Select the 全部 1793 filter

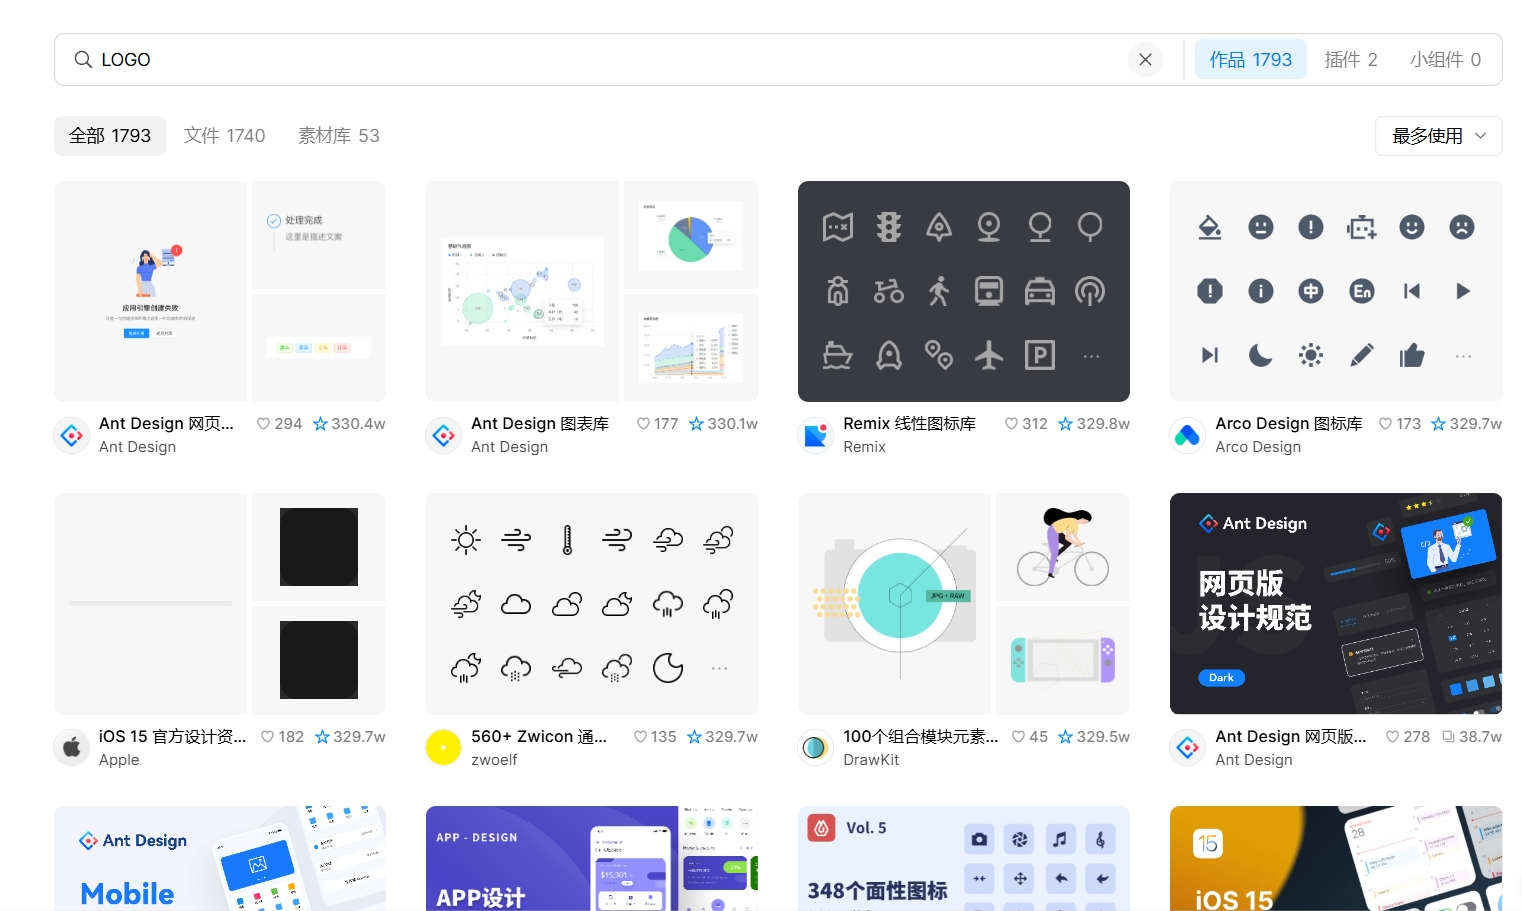click(110, 136)
